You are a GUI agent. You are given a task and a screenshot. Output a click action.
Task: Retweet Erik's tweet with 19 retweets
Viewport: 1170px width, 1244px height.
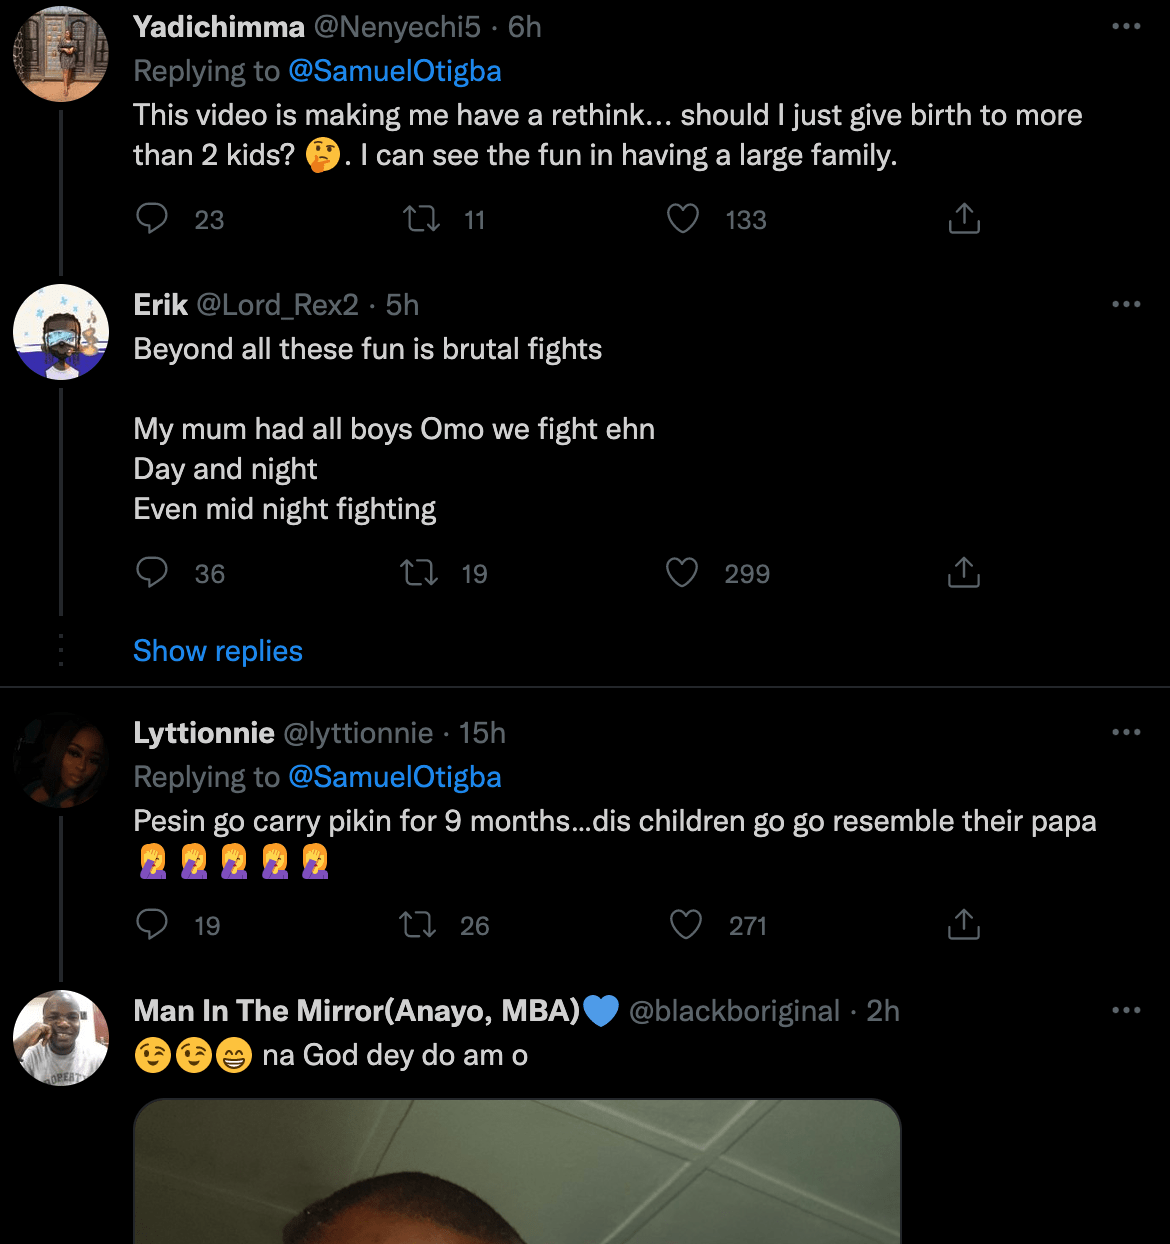pos(419,572)
